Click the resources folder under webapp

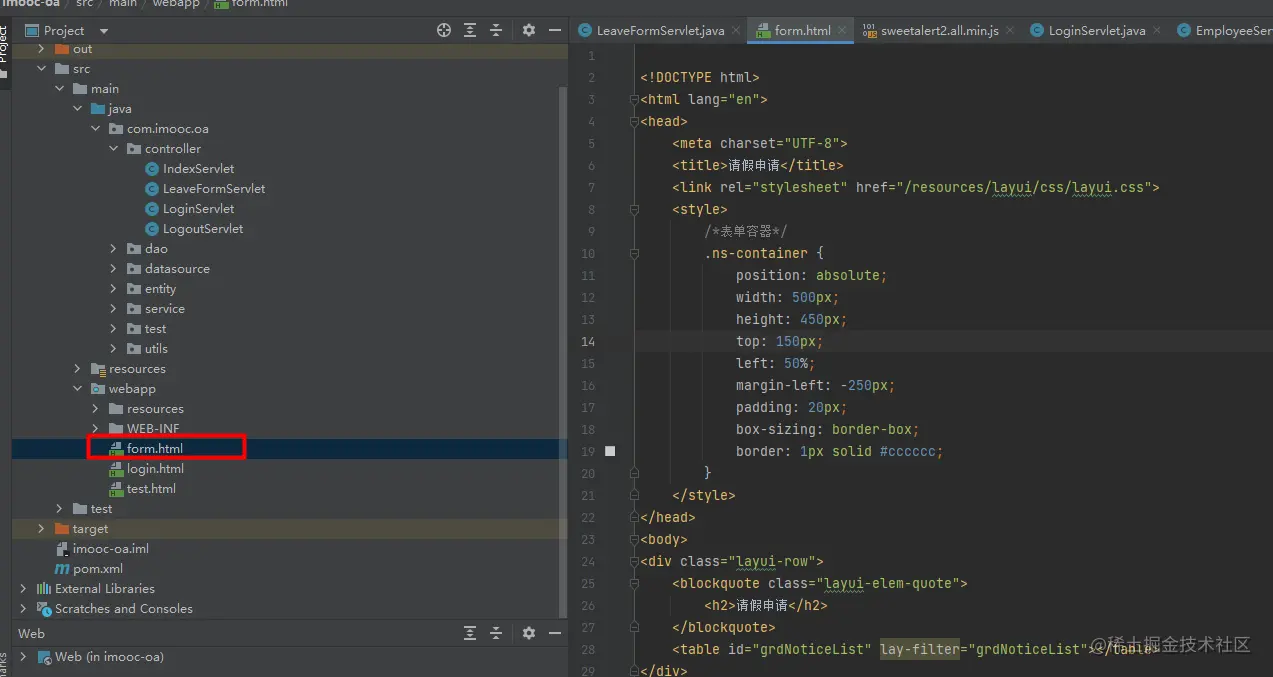click(146, 409)
